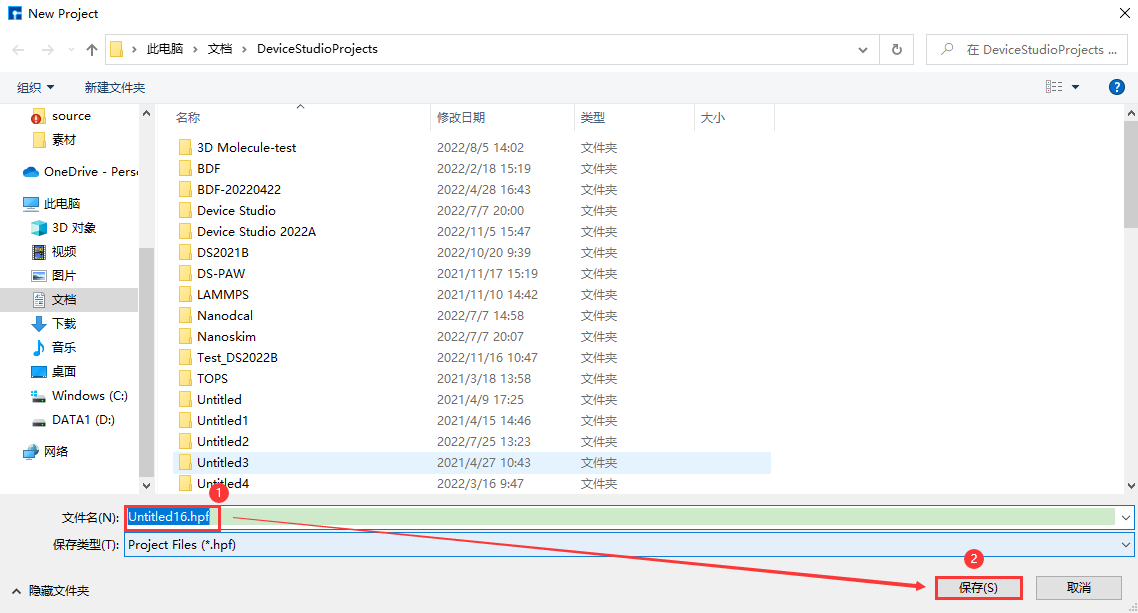This screenshot has width=1138, height=613.
Task: Sort by 修改日期 column header
Action: coord(461,118)
